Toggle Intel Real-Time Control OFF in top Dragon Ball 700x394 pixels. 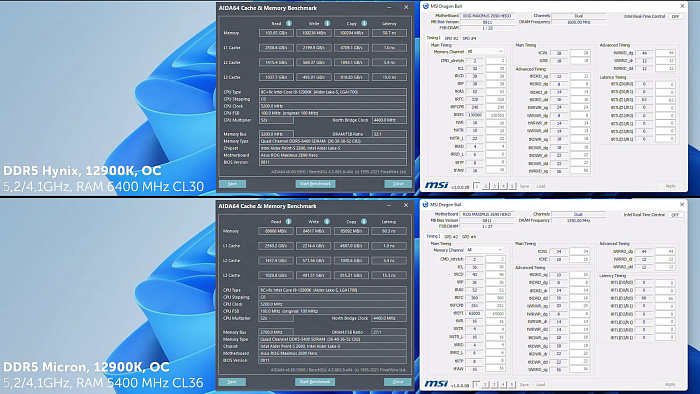(x=675, y=17)
